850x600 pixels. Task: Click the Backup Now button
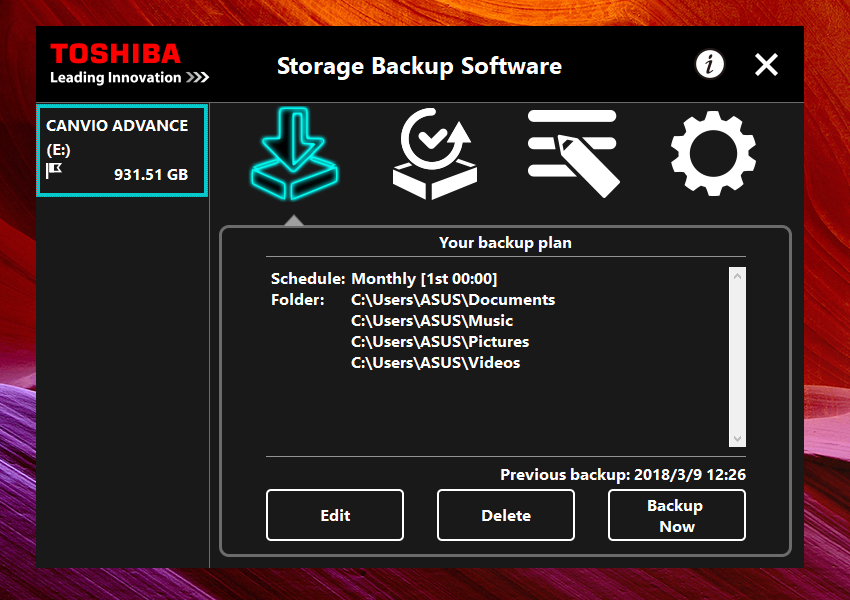(677, 515)
